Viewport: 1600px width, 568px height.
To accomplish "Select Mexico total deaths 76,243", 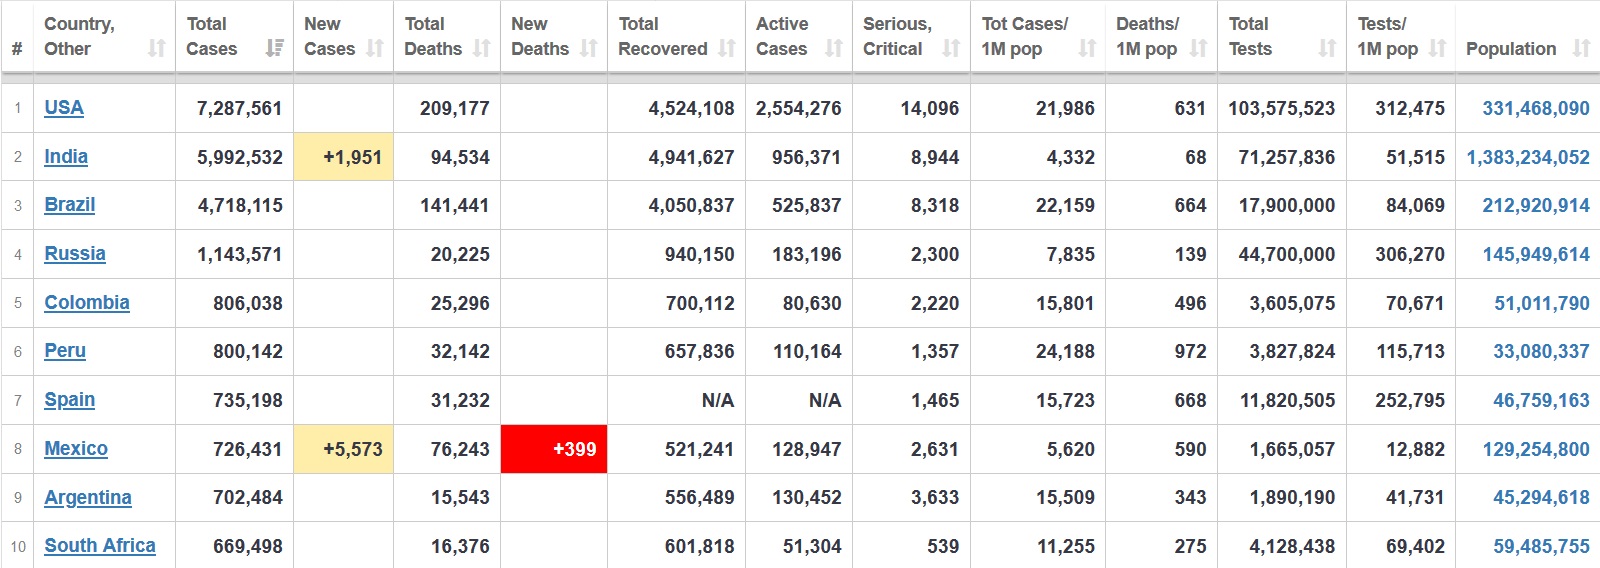I will (x=460, y=449).
